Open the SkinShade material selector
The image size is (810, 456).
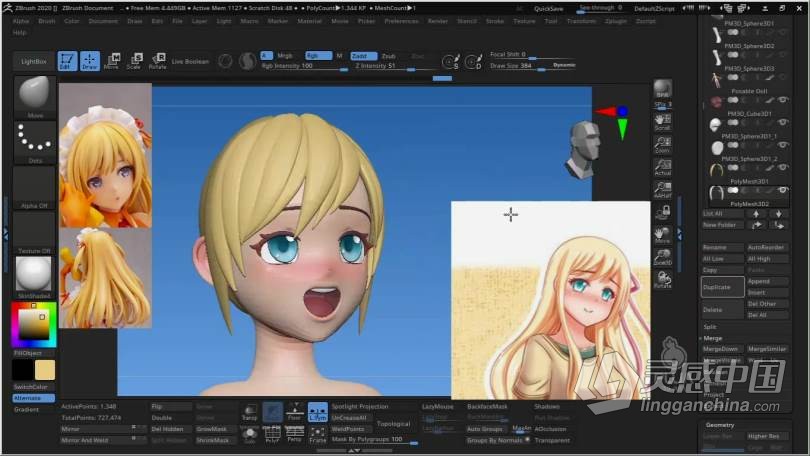point(35,277)
